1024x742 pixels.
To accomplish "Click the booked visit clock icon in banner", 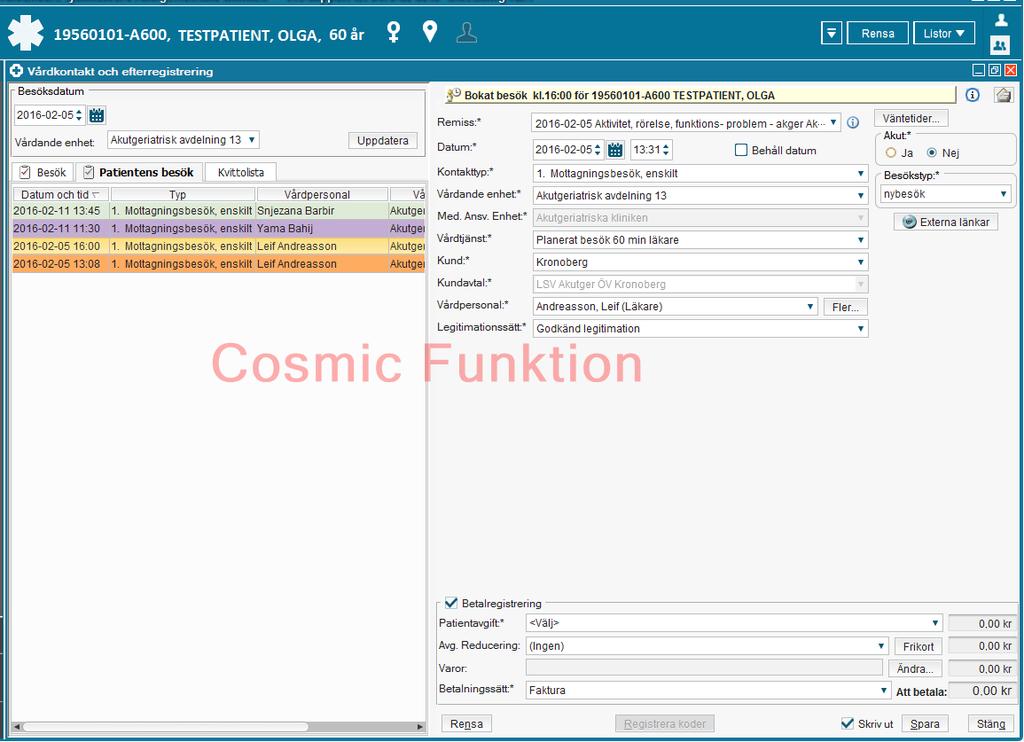I will click(453, 95).
